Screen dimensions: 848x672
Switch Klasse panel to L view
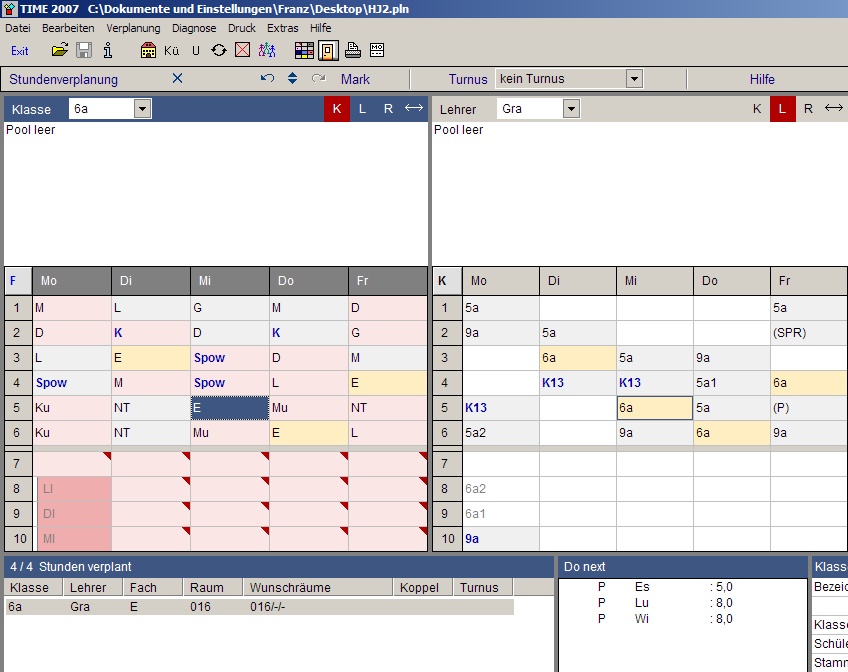pyautogui.click(x=362, y=109)
